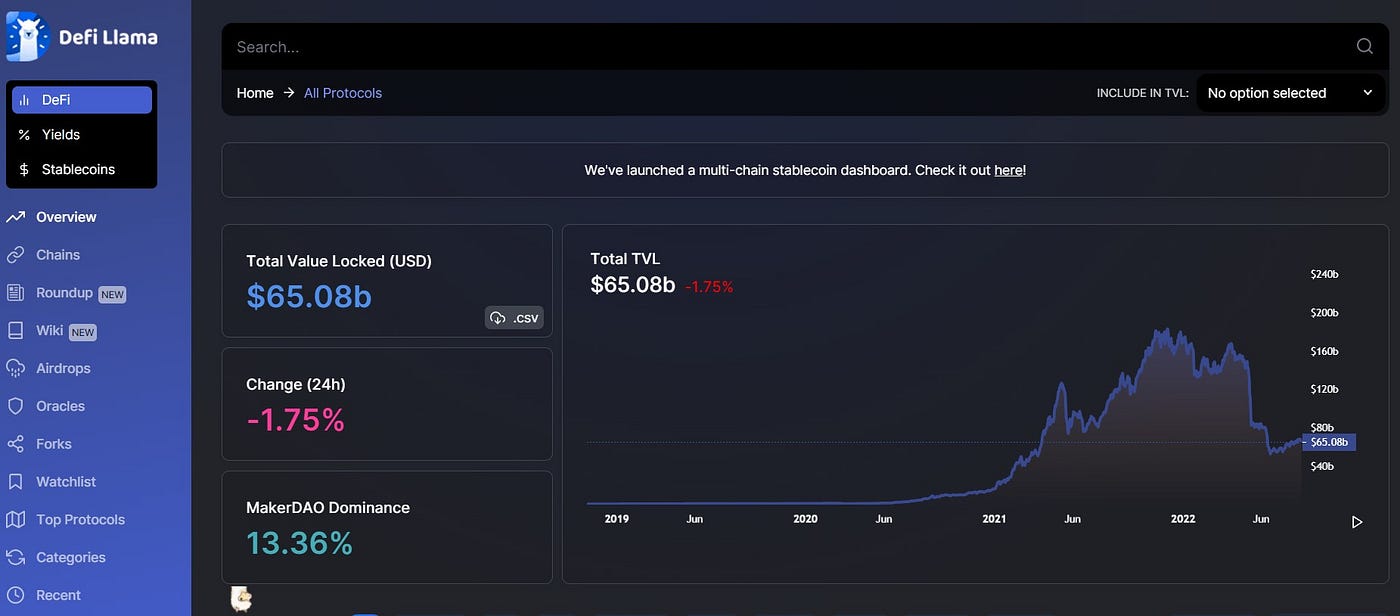Image resolution: width=1400 pixels, height=616 pixels.
Task: Switch to the Stablecoins tab
Action: [x=82, y=170]
